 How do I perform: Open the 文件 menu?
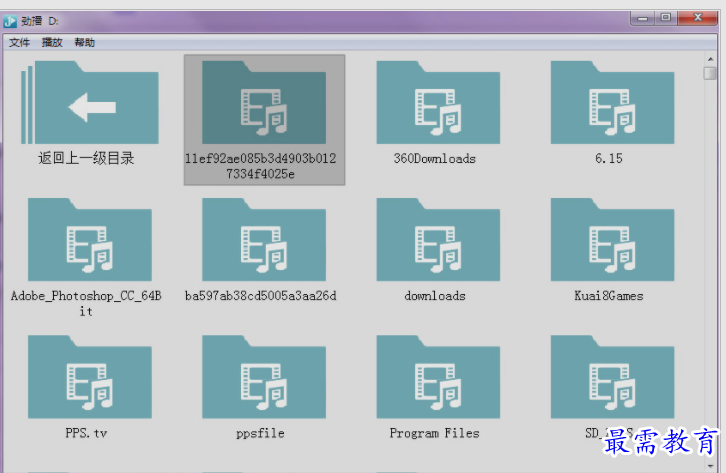pos(19,43)
